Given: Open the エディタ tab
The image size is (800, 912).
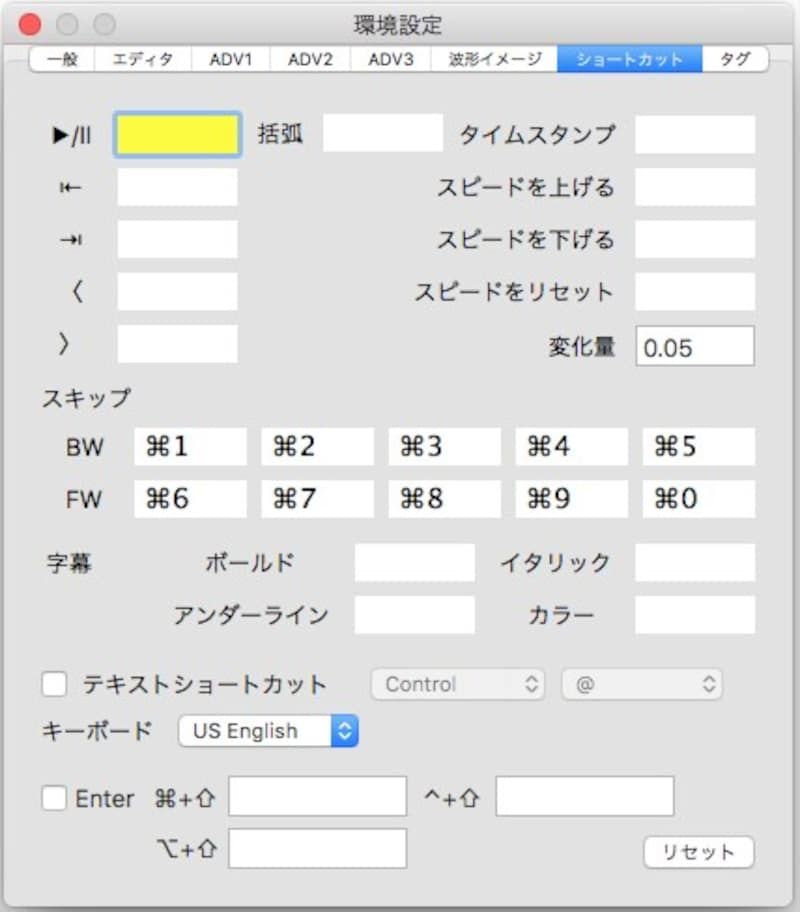Looking at the screenshot, I should pyautogui.click(x=140, y=58).
